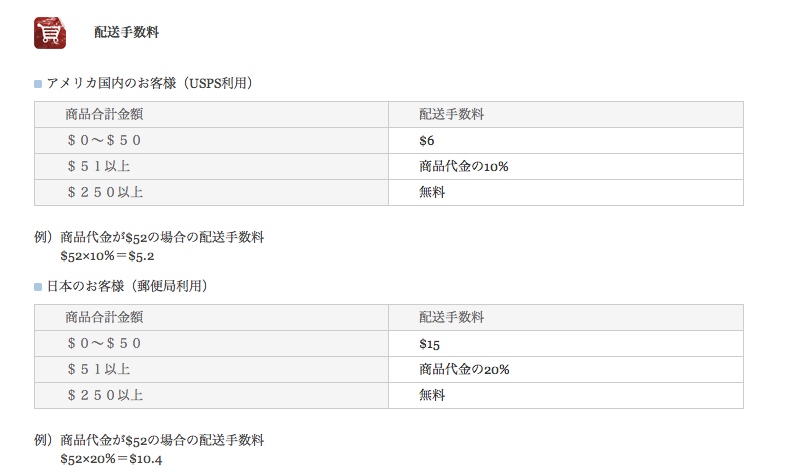Click ＄２５０以上 in the USPS table
The width and height of the screenshot is (785, 472).
tap(104, 192)
